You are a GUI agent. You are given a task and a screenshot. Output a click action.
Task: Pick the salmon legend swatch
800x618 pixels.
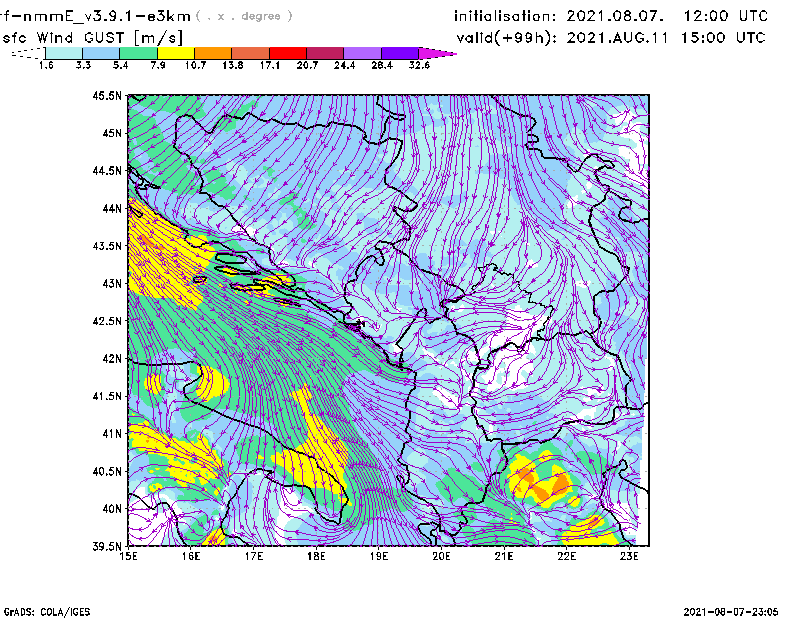251,53
